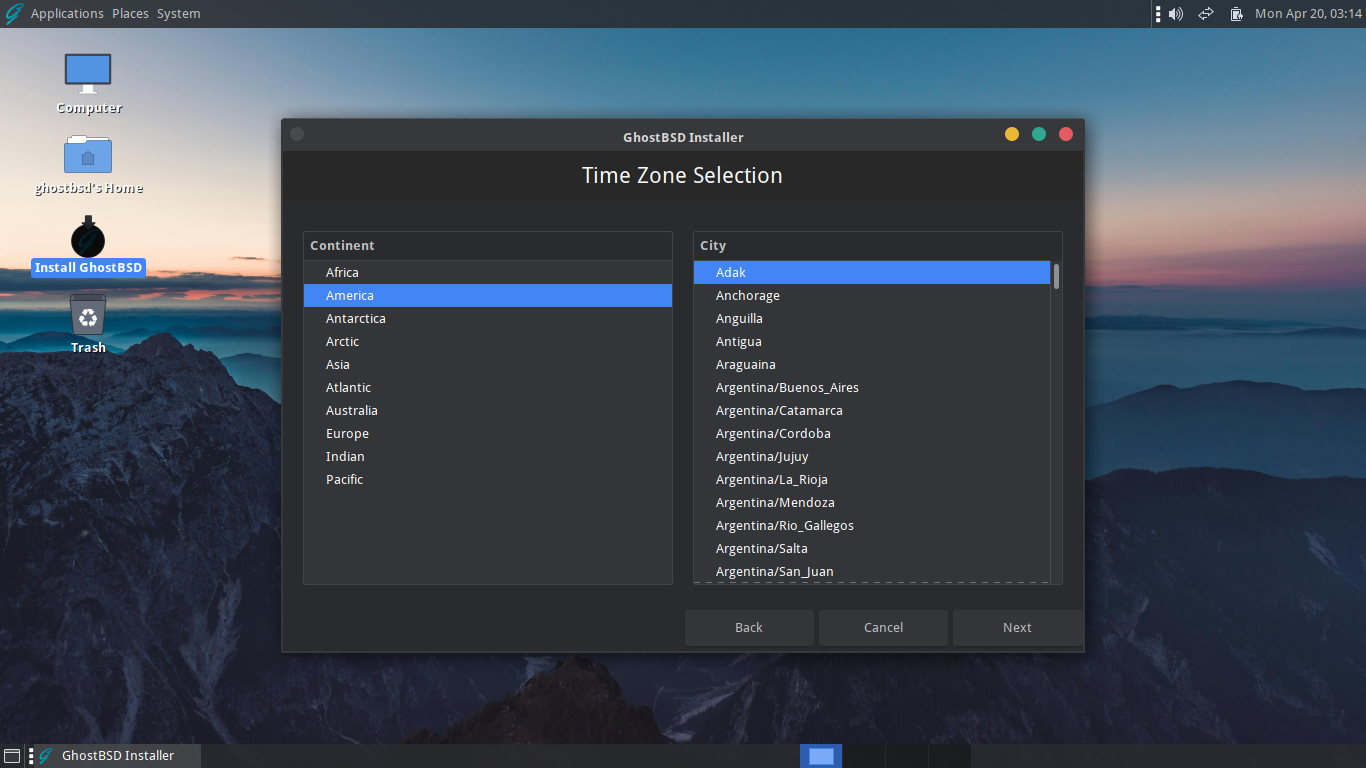The width and height of the screenshot is (1366, 768).
Task: Select Indian in the Continent list
Action: click(488, 457)
